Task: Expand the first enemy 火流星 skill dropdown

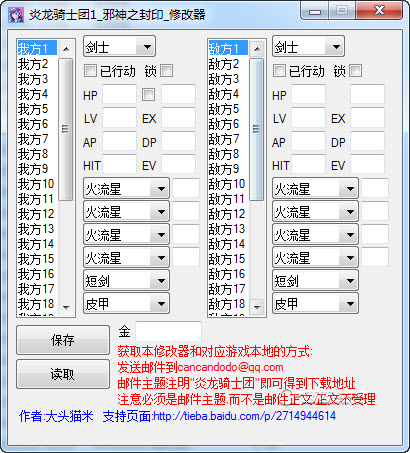Action: click(315, 189)
